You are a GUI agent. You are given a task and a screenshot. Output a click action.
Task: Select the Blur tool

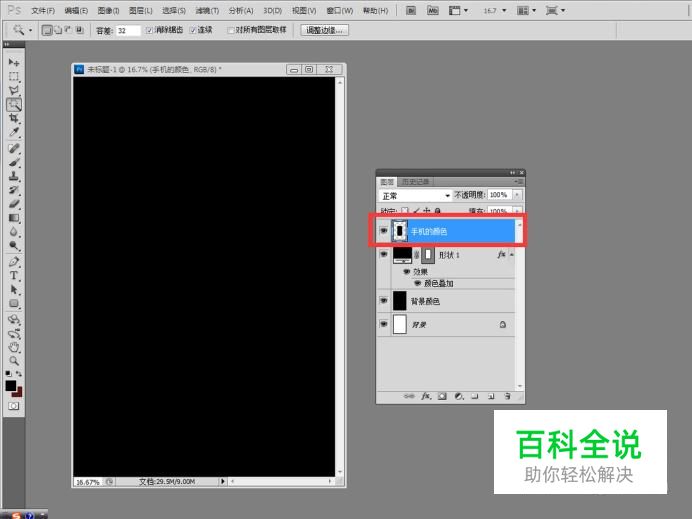click(x=14, y=232)
